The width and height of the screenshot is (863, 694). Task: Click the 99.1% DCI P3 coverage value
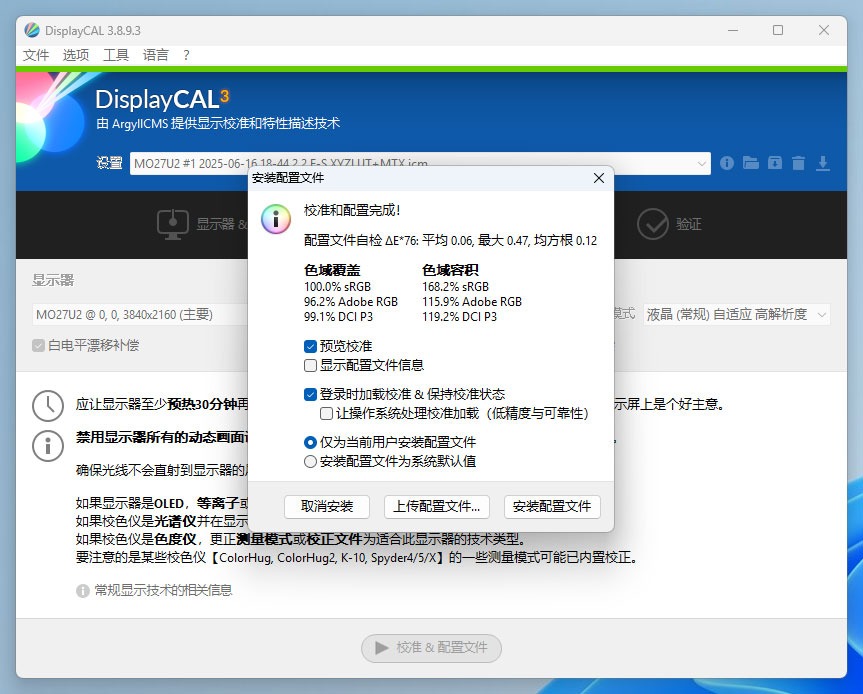[x=338, y=316]
